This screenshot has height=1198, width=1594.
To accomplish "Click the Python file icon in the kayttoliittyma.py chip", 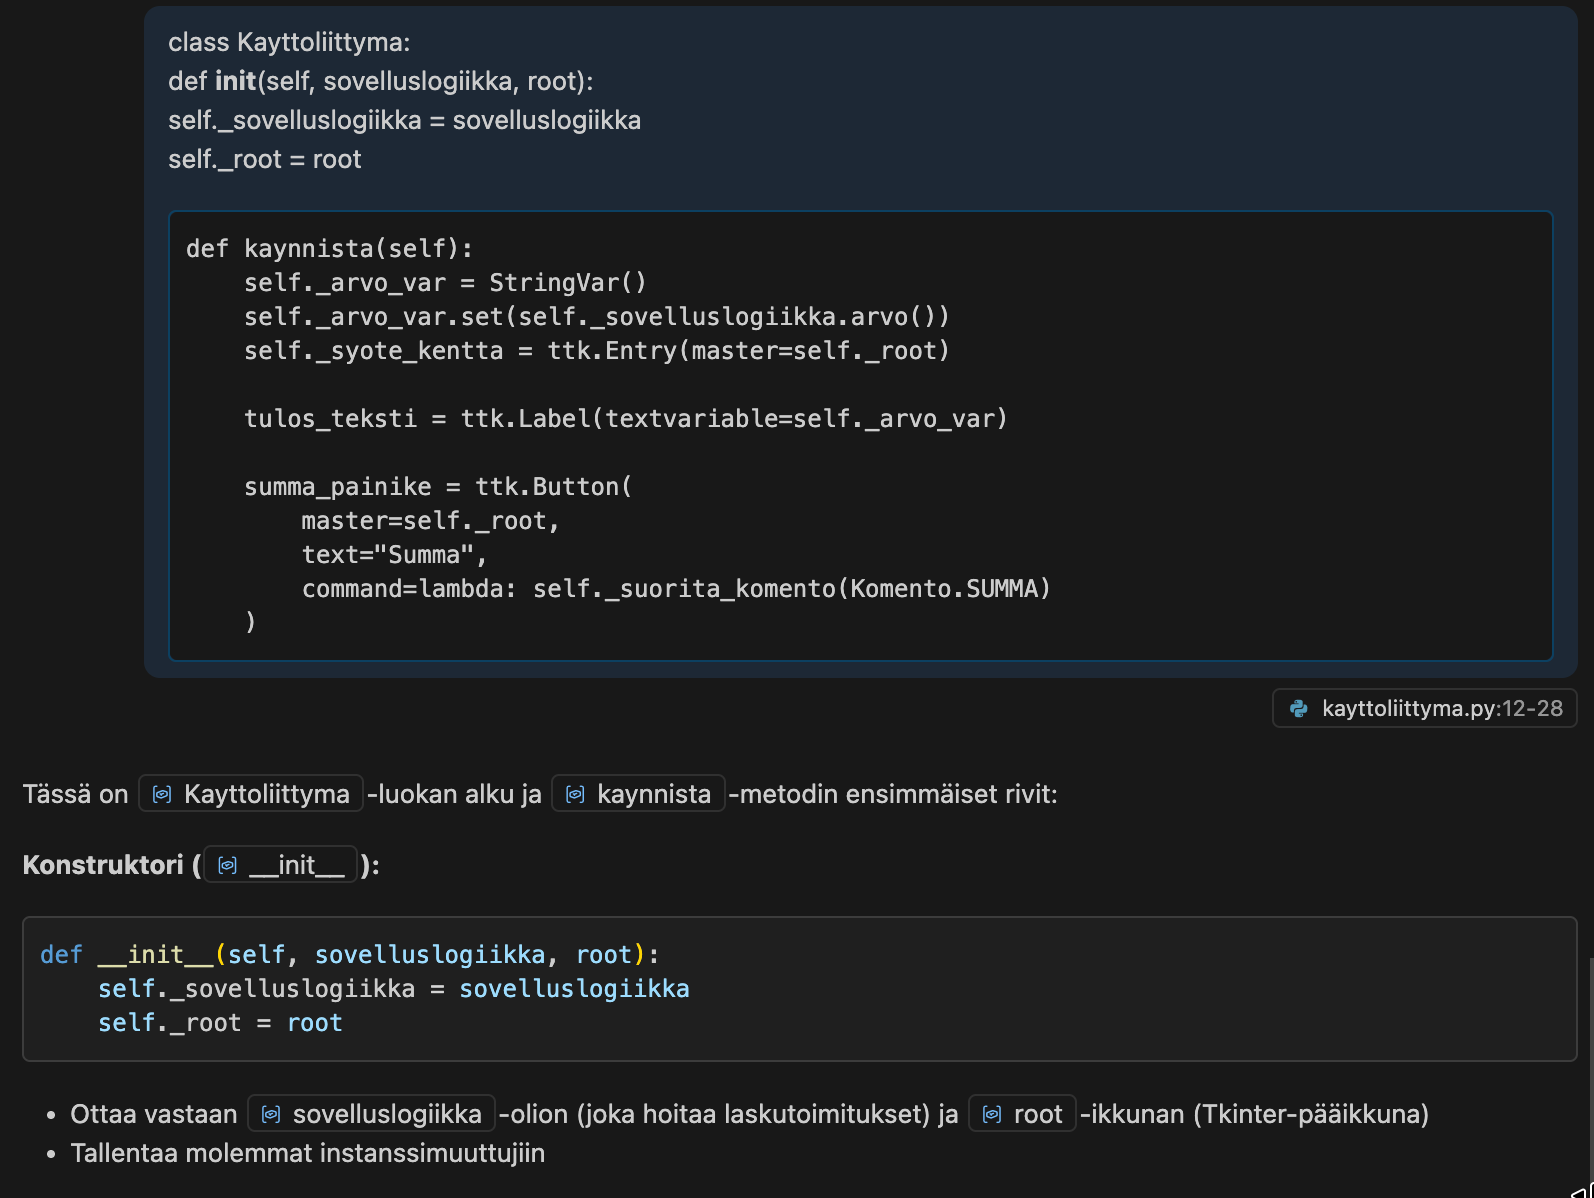I will [1299, 709].
